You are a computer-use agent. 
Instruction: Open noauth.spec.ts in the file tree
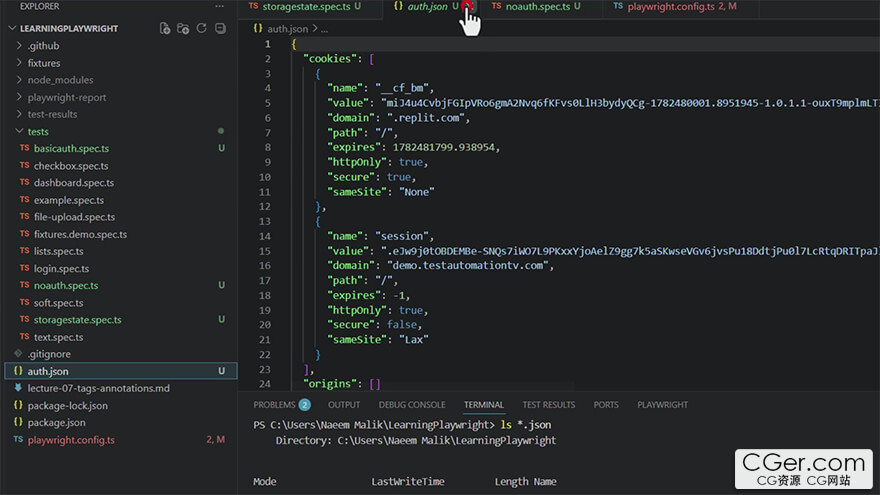66,285
